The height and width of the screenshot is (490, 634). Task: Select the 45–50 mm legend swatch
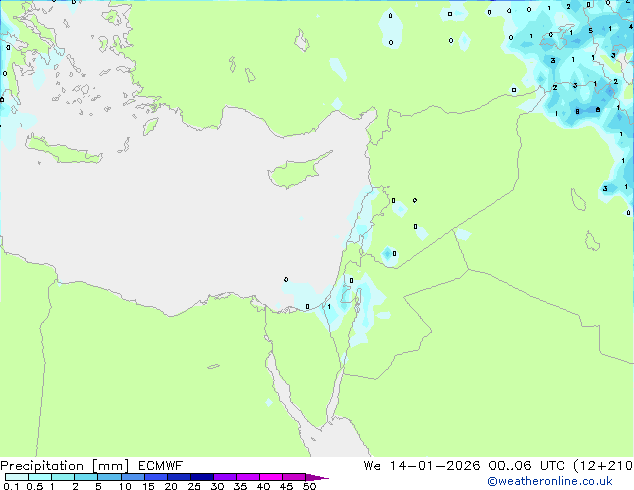294,477
